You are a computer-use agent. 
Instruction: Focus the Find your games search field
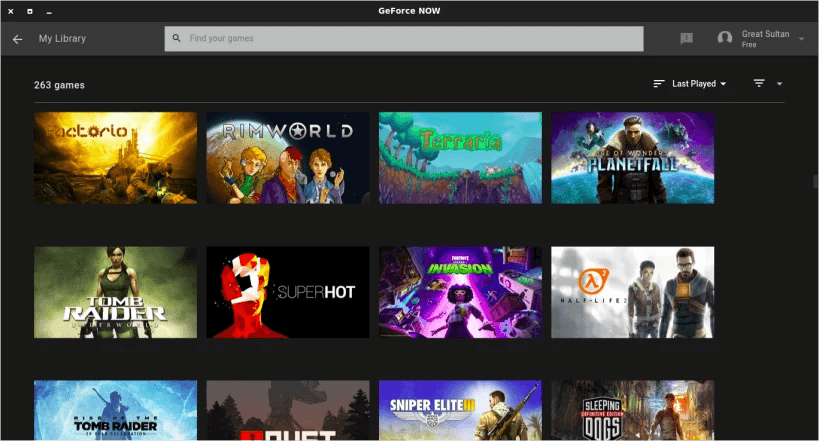404,39
